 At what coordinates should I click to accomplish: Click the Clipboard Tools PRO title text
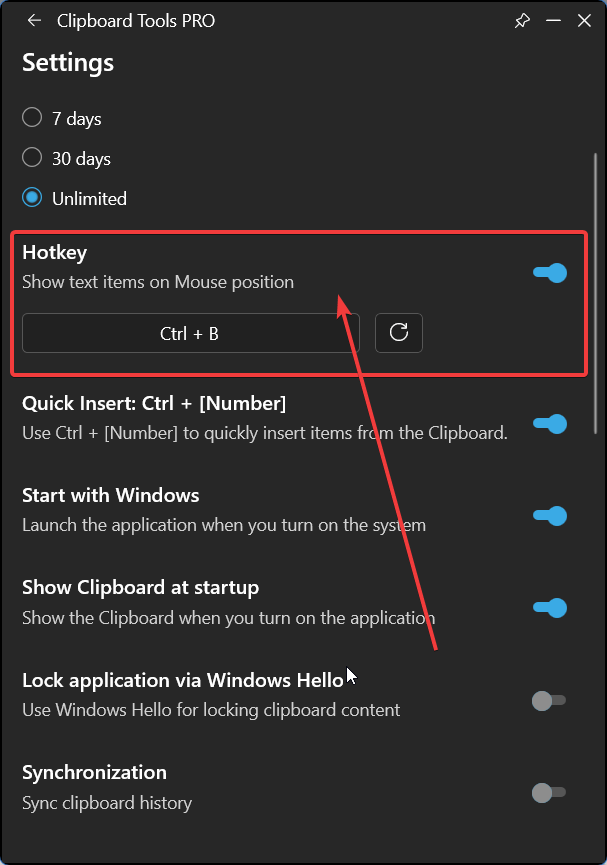tap(136, 21)
